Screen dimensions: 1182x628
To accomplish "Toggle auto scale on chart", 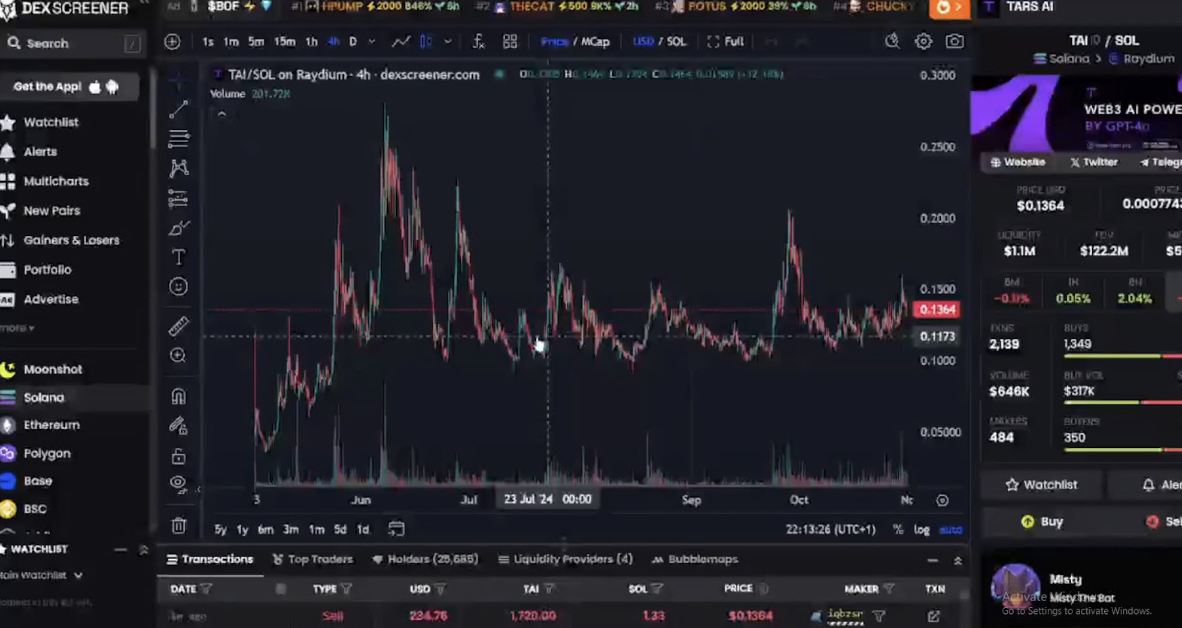I will (950, 529).
